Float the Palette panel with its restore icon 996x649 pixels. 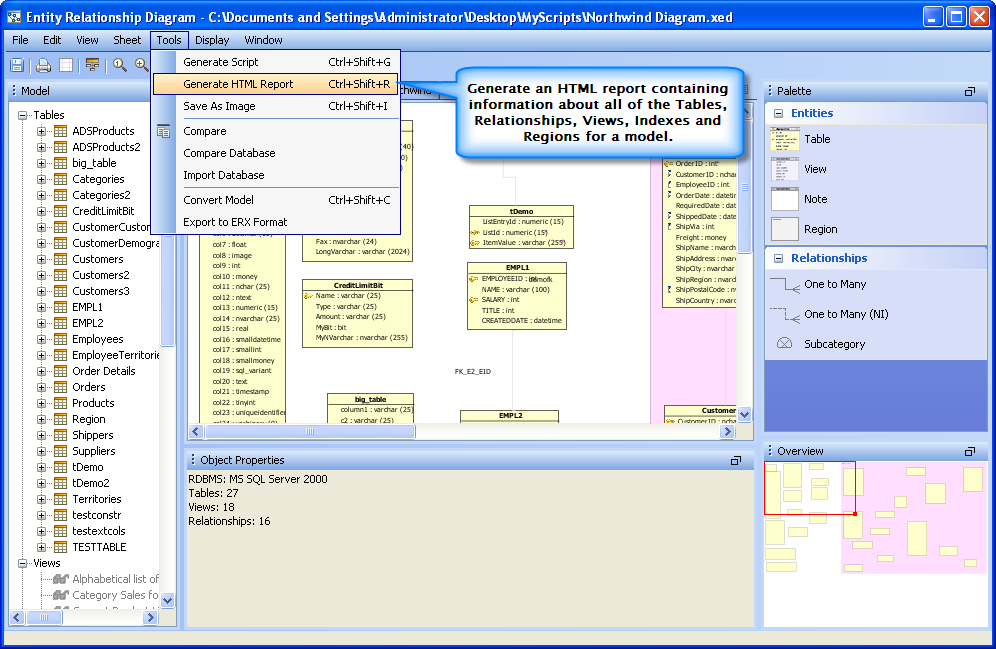tap(969, 91)
